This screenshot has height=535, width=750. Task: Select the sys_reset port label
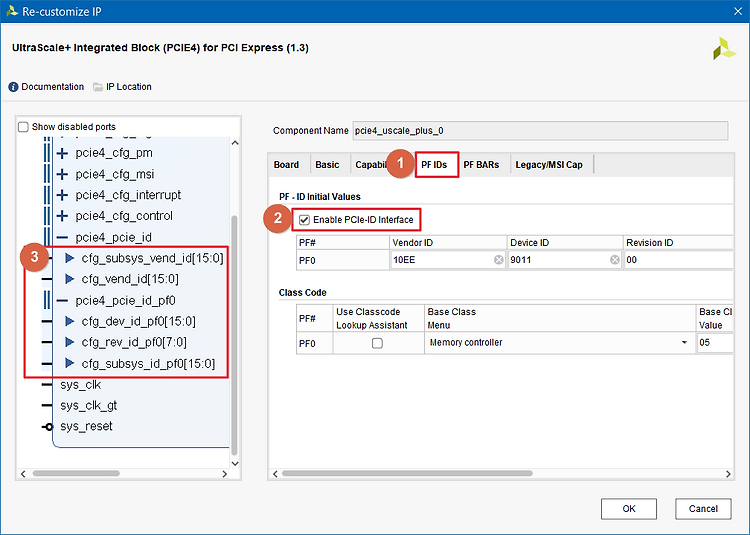pos(86,426)
